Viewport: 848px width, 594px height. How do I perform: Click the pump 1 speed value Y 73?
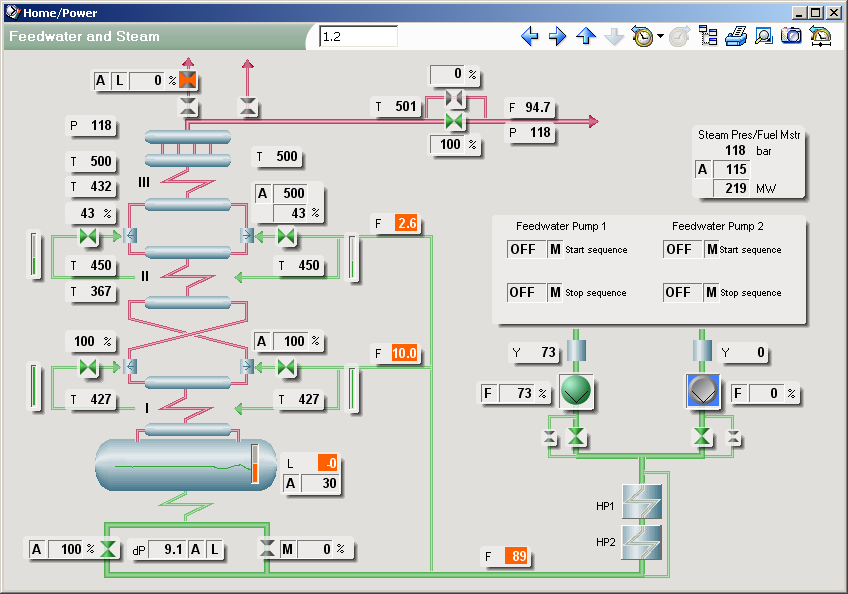547,353
